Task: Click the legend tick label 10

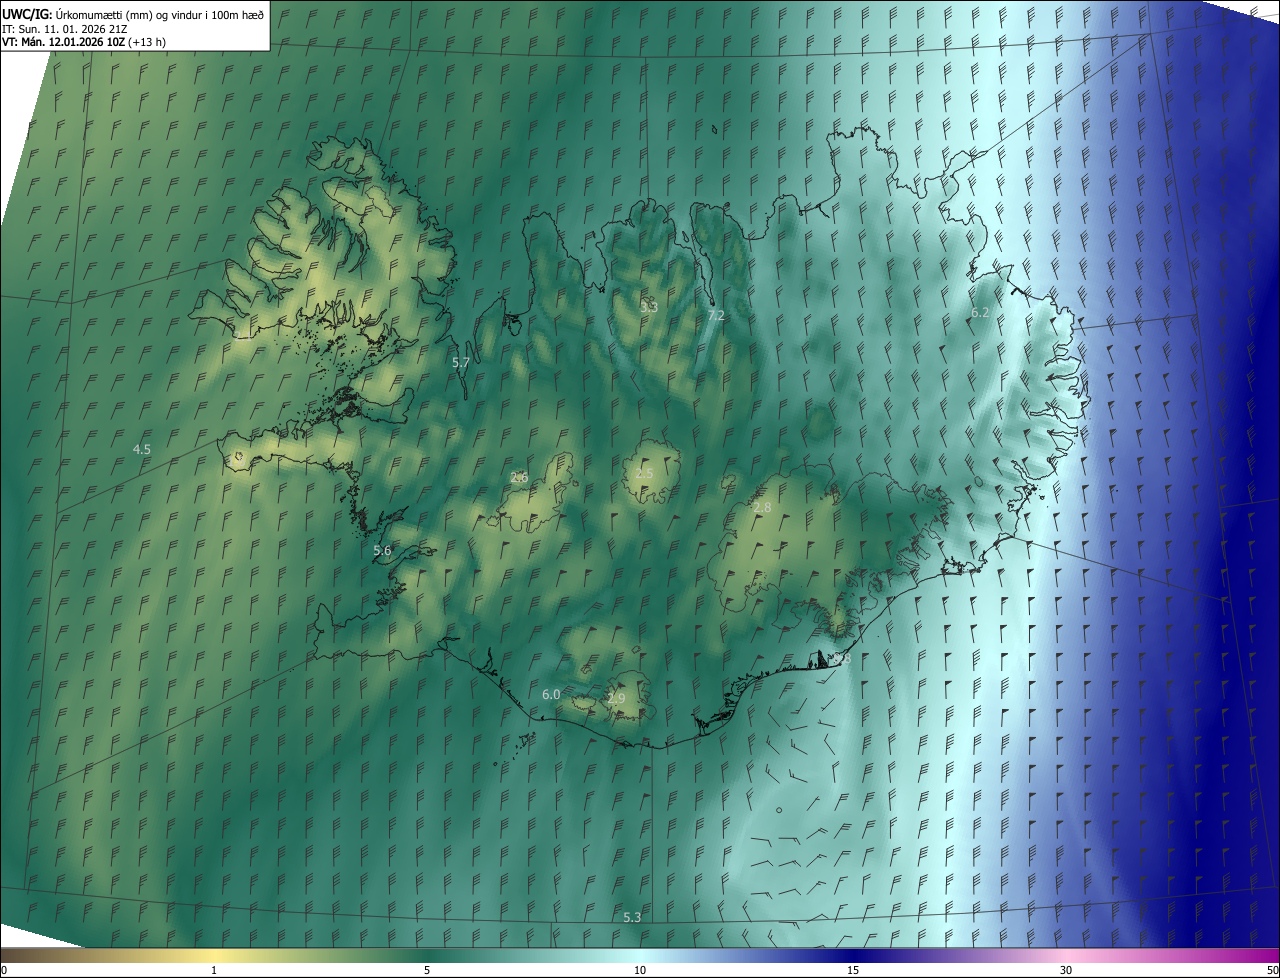Action: point(640,970)
